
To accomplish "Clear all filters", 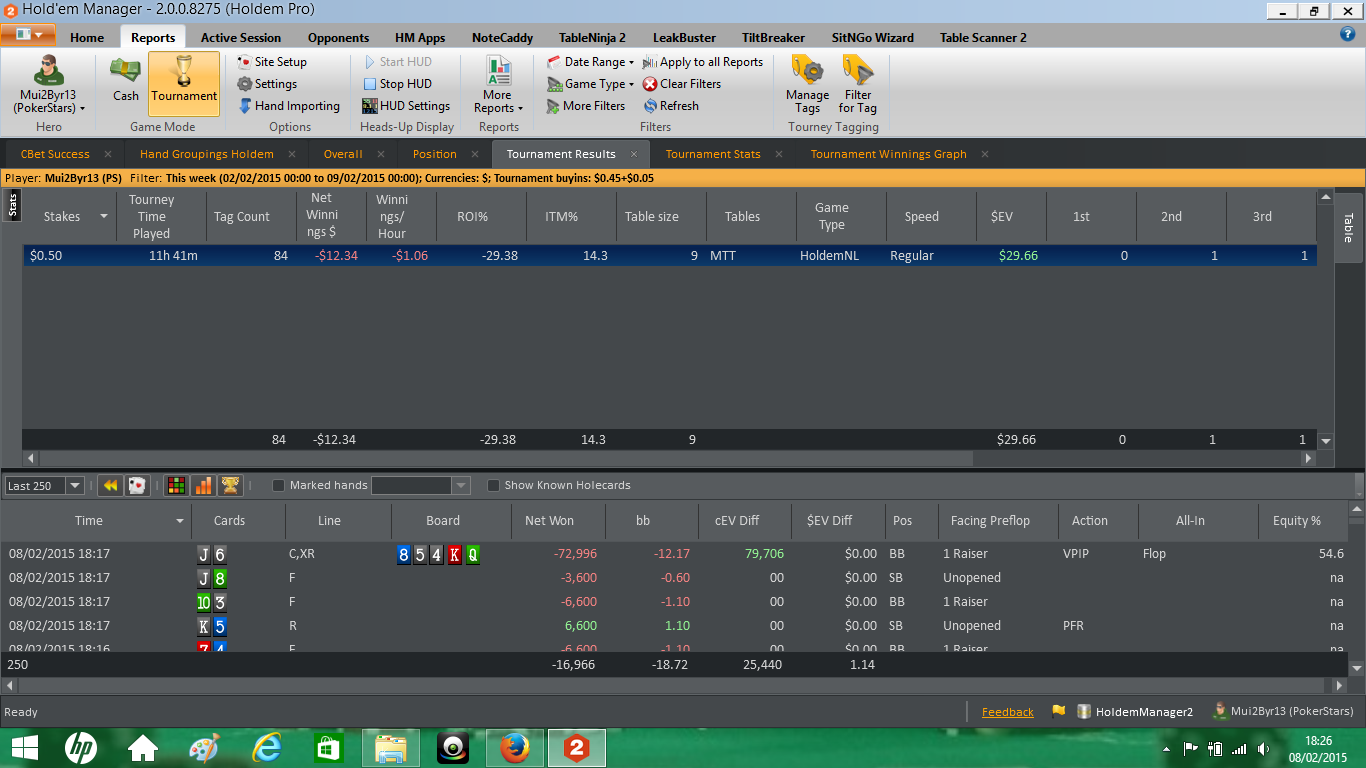I will click(x=682, y=84).
